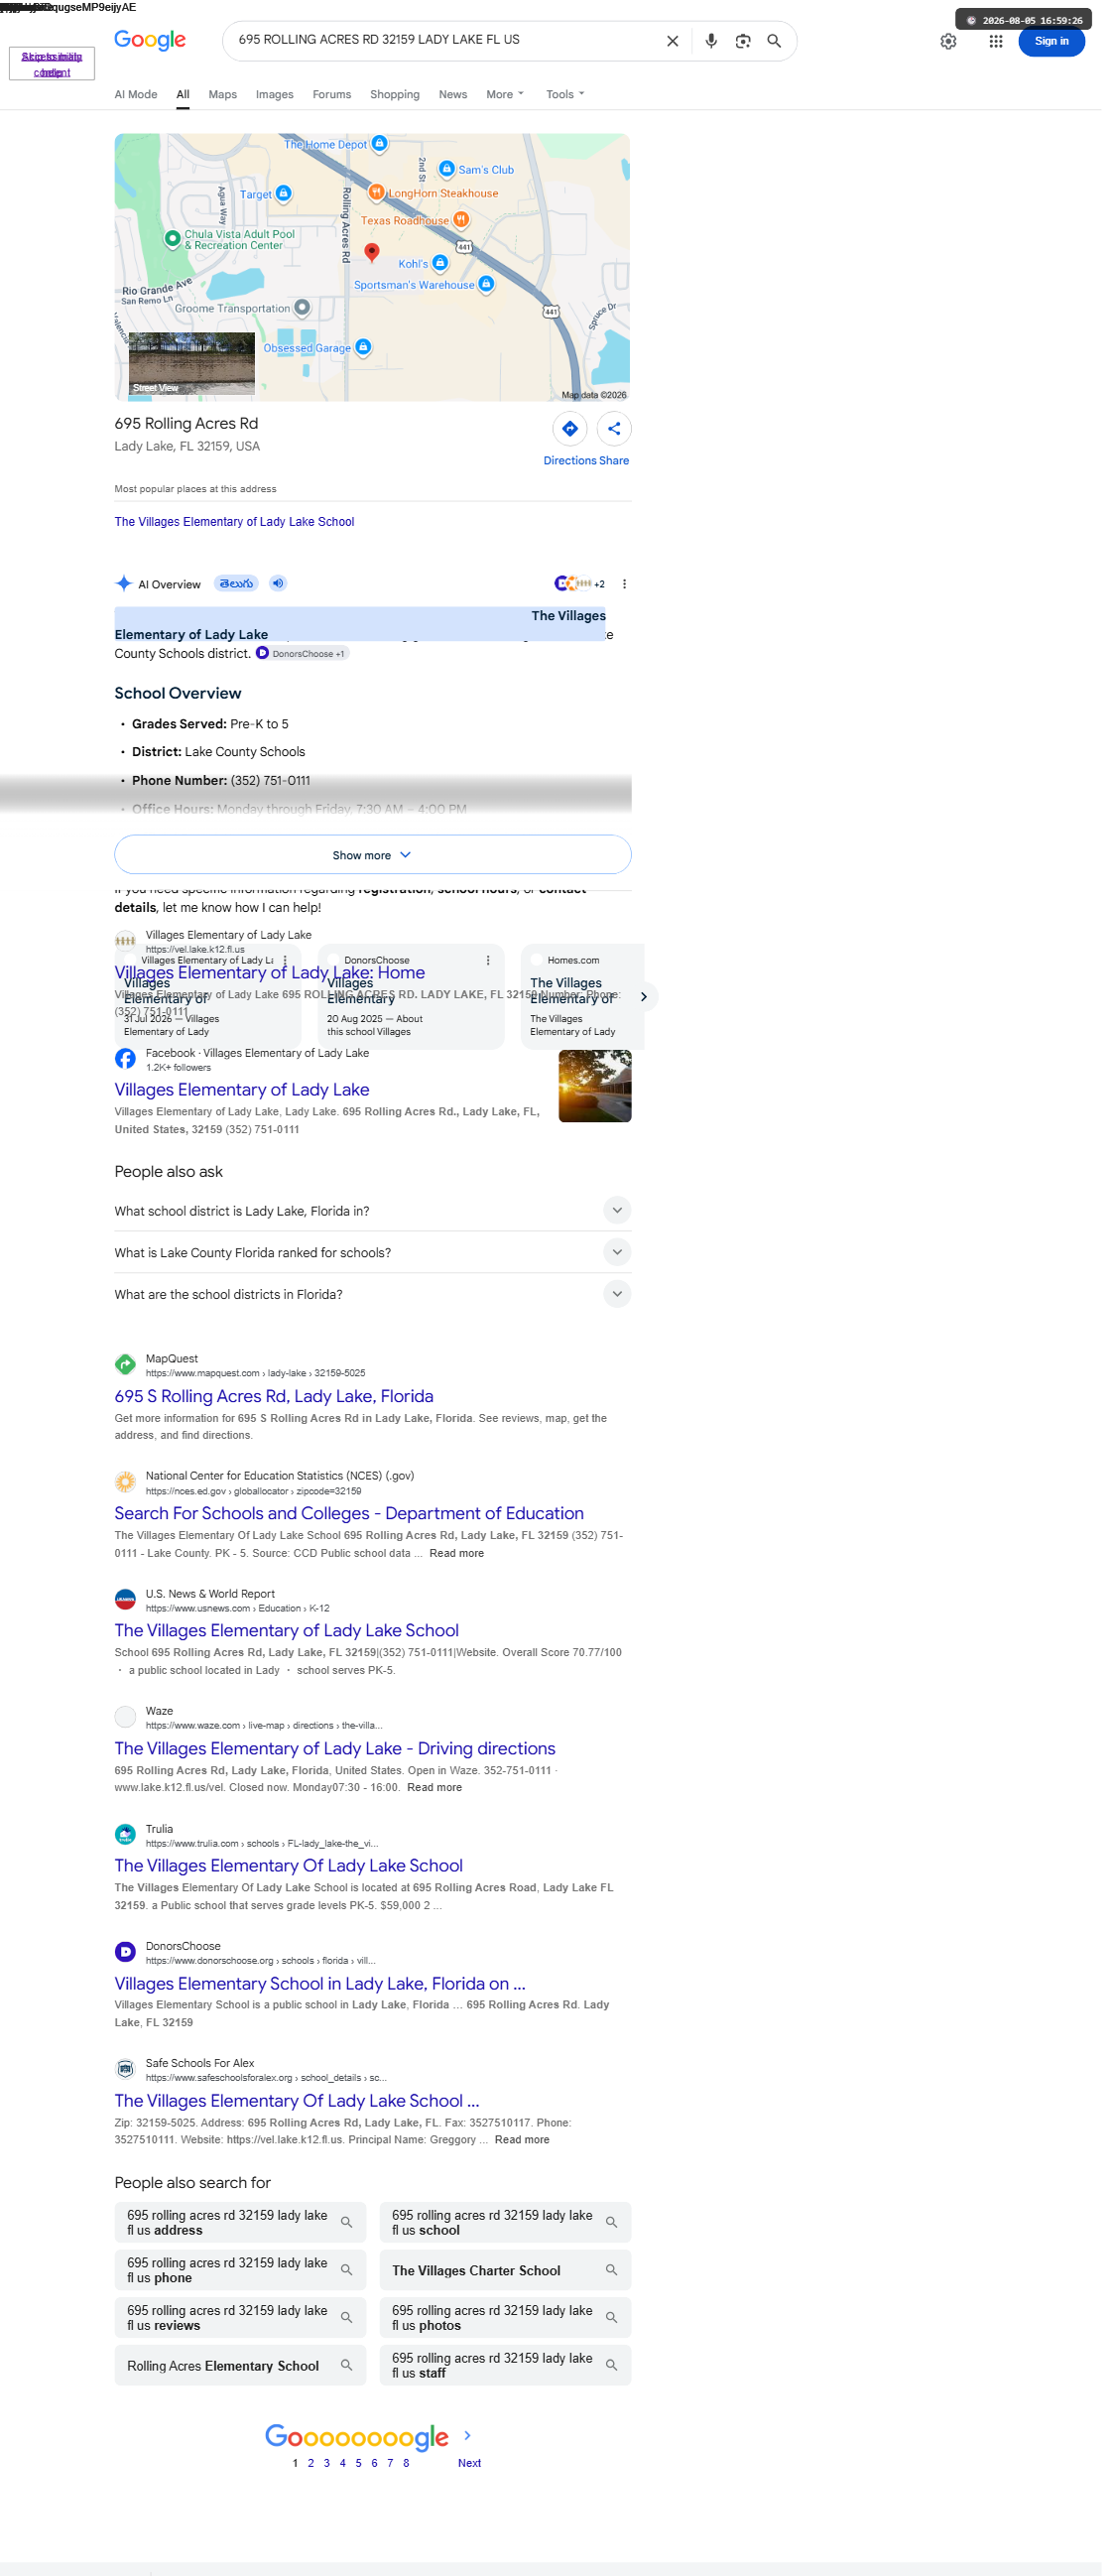Image resolution: width=1115 pixels, height=2576 pixels.
Task: Switch to the Images tab
Action: tap(277, 95)
